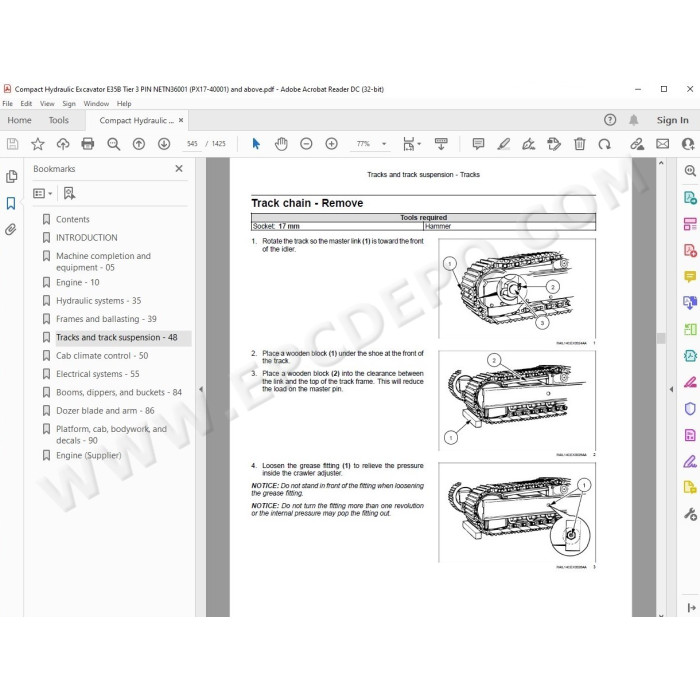The width and height of the screenshot is (700, 700).
Task: Open Electrical systems - 55 bookmark
Action: (98, 374)
